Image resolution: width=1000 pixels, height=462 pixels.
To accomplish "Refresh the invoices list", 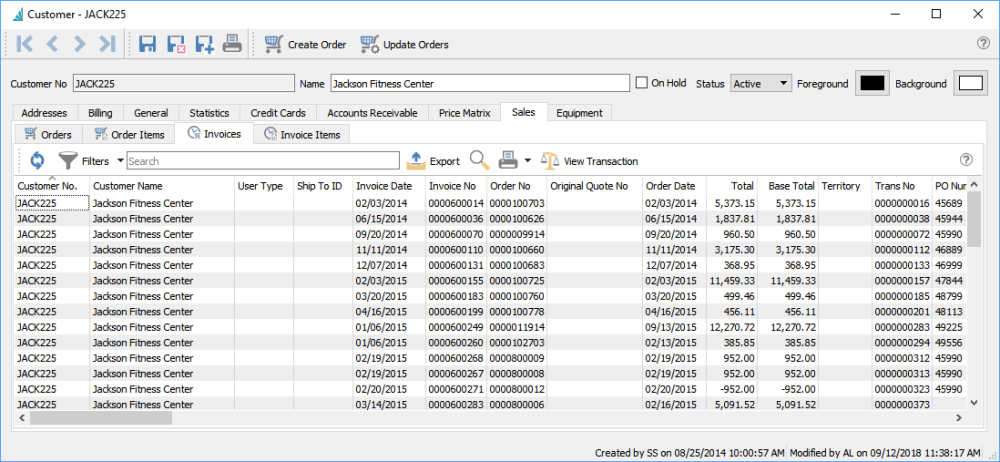I will pyautogui.click(x=37, y=160).
